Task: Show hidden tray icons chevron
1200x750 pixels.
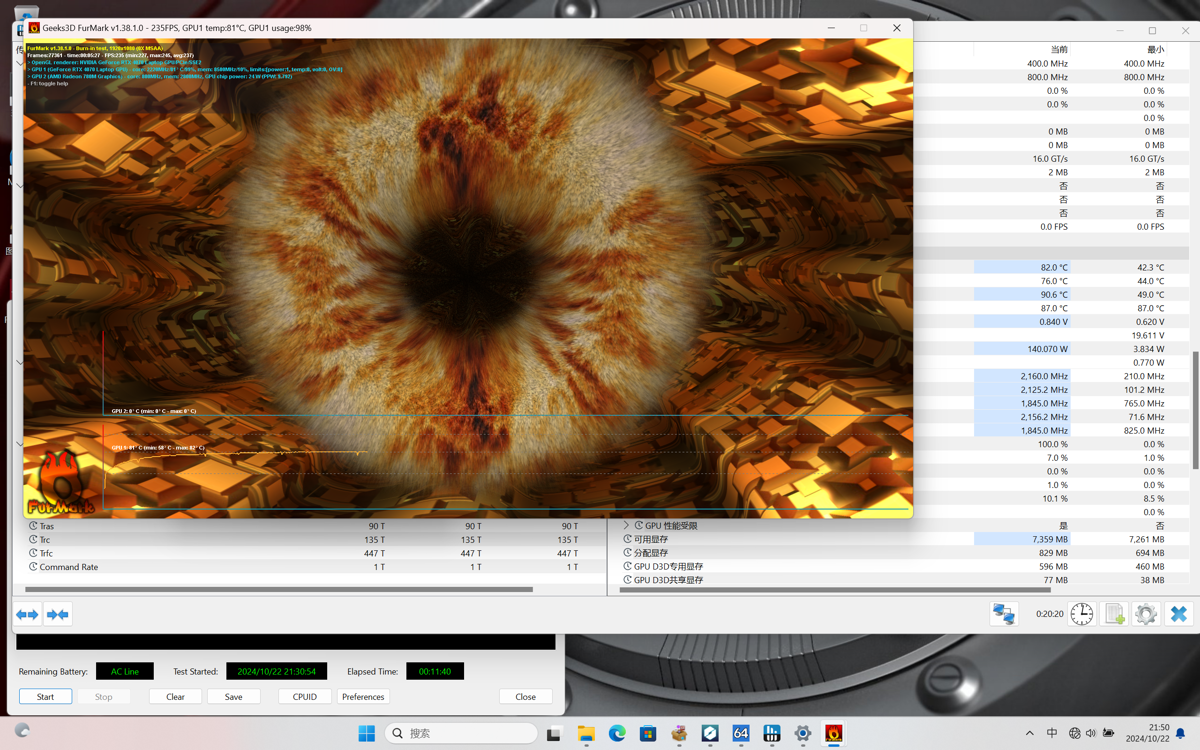Action: pos(1030,733)
